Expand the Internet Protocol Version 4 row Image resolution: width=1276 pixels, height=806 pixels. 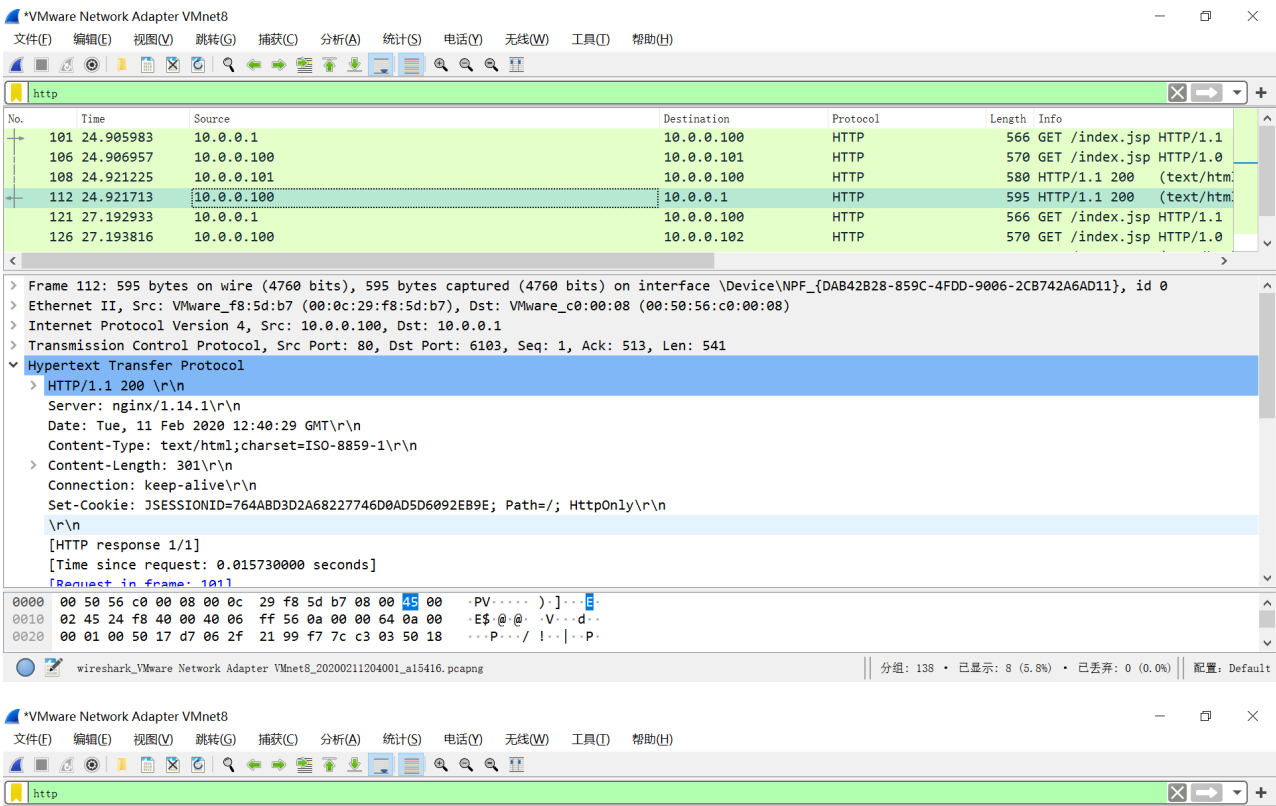[14, 326]
